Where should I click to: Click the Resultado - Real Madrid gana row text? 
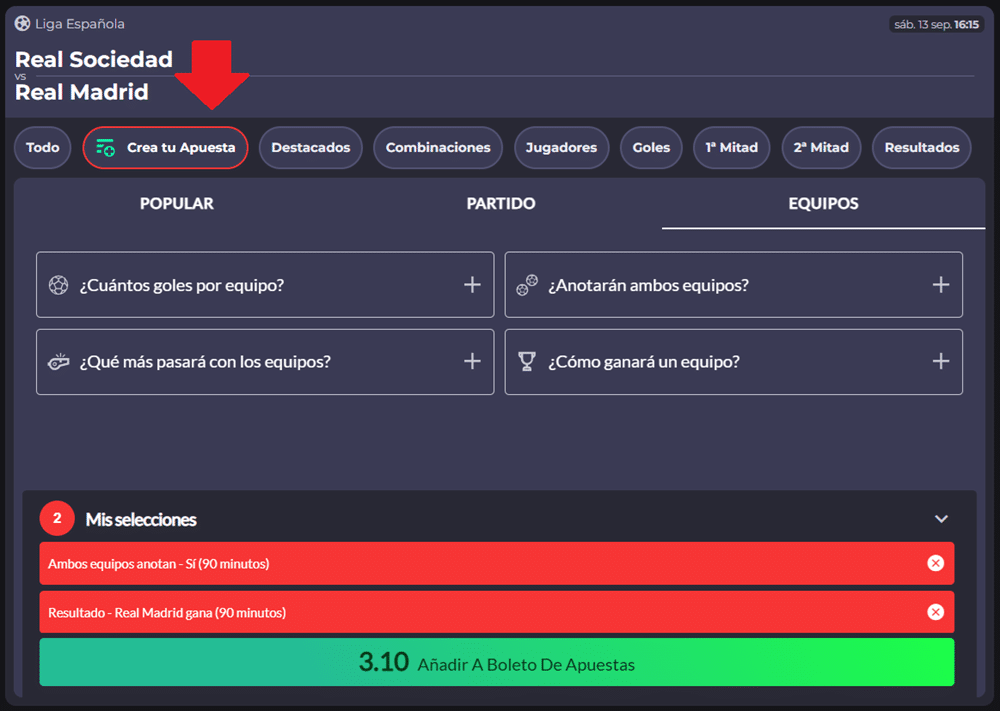click(167, 613)
